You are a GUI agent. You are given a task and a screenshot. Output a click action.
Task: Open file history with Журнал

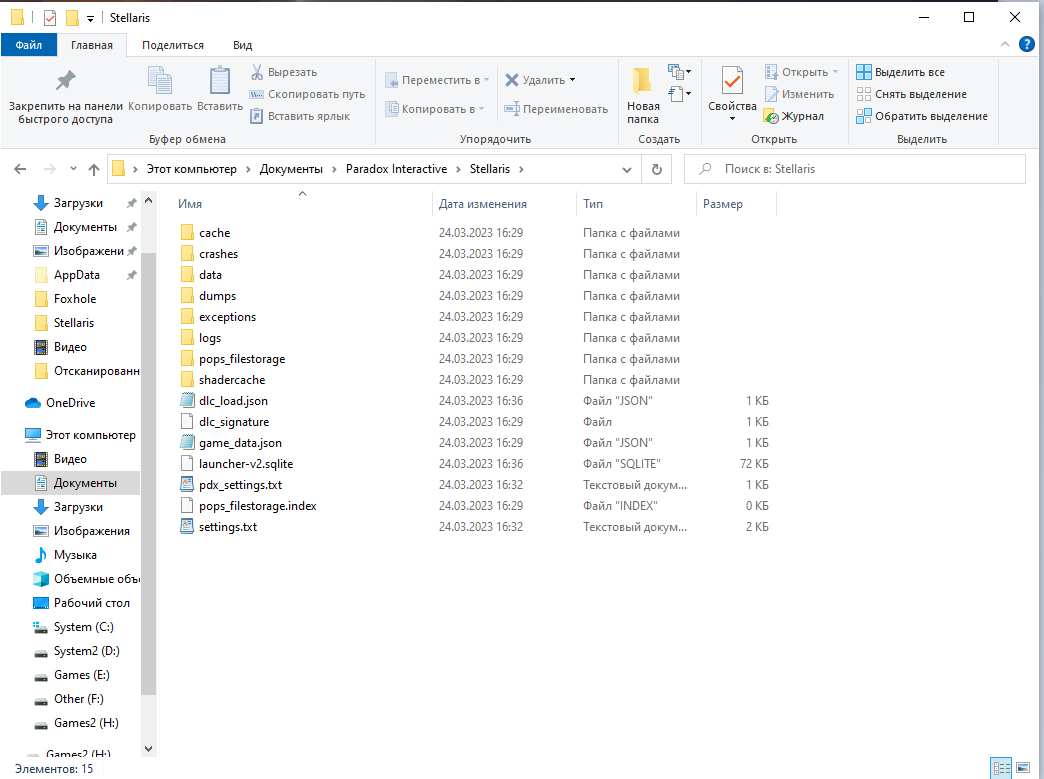pyautogui.click(x=794, y=116)
